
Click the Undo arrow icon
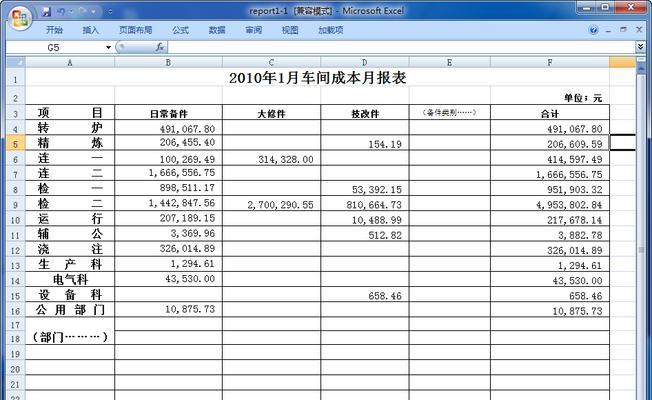tap(61, 12)
